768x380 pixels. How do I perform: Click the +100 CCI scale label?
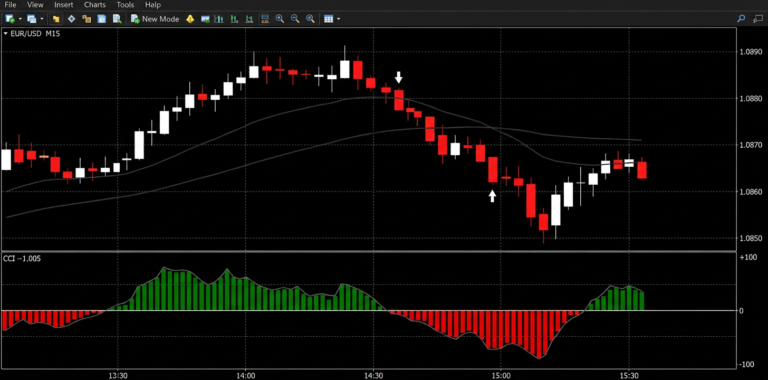[x=748, y=258]
